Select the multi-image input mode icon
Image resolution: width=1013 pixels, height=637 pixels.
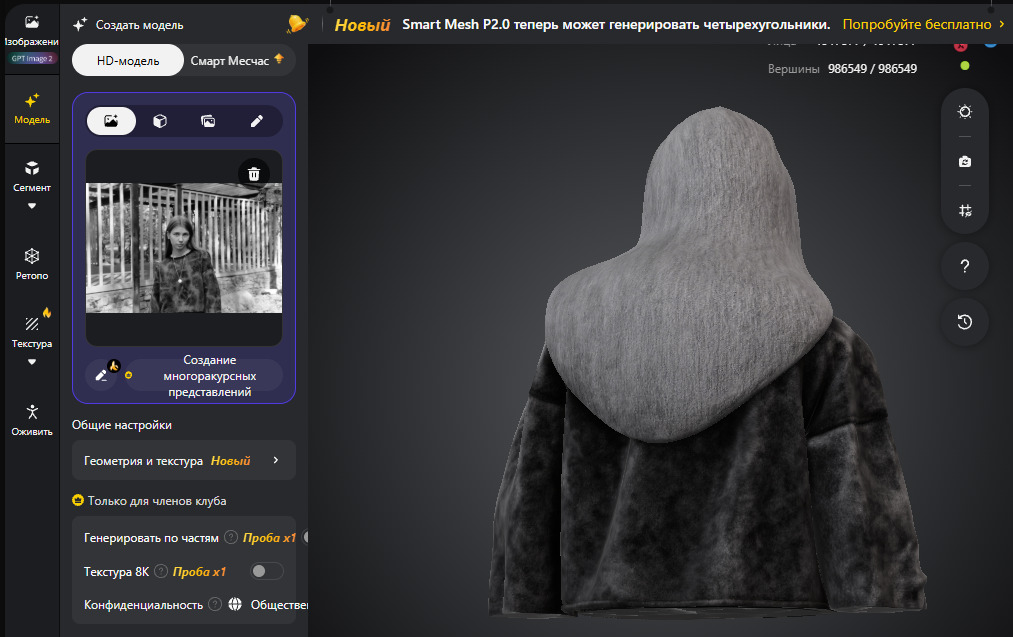(208, 121)
